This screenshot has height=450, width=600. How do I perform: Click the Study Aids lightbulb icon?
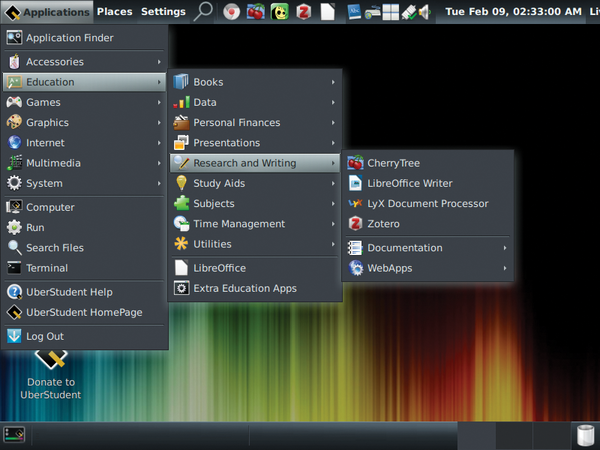[181, 183]
